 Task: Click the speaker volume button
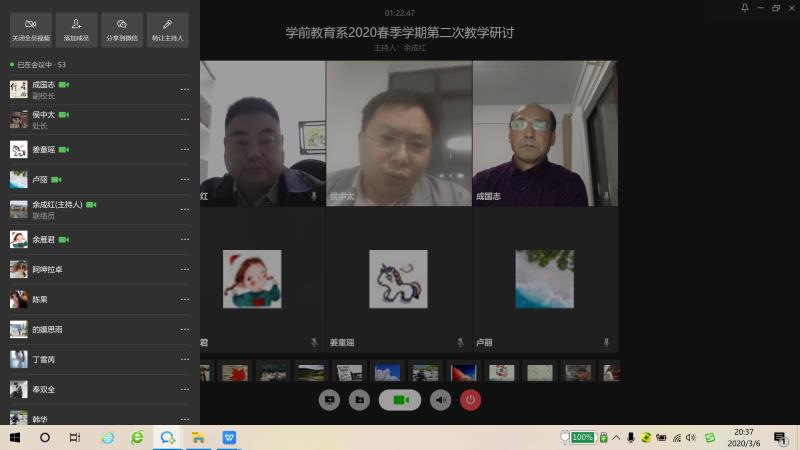pyautogui.click(x=440, y=400)
